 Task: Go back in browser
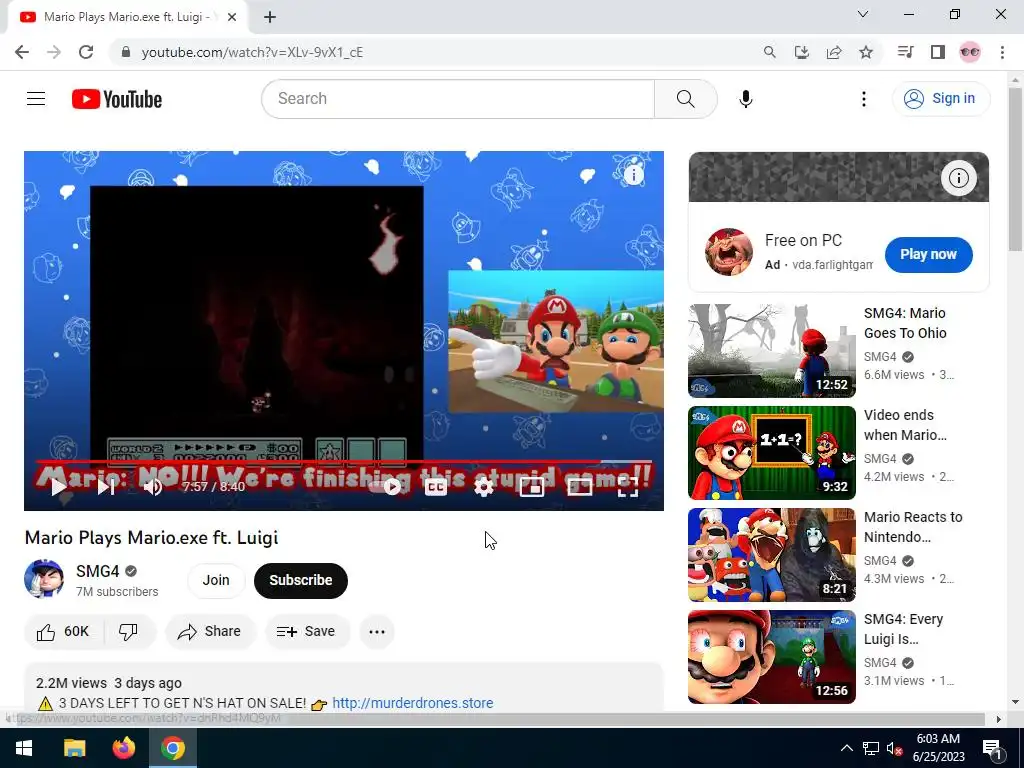pyautogui.click(x=22, y=52)
